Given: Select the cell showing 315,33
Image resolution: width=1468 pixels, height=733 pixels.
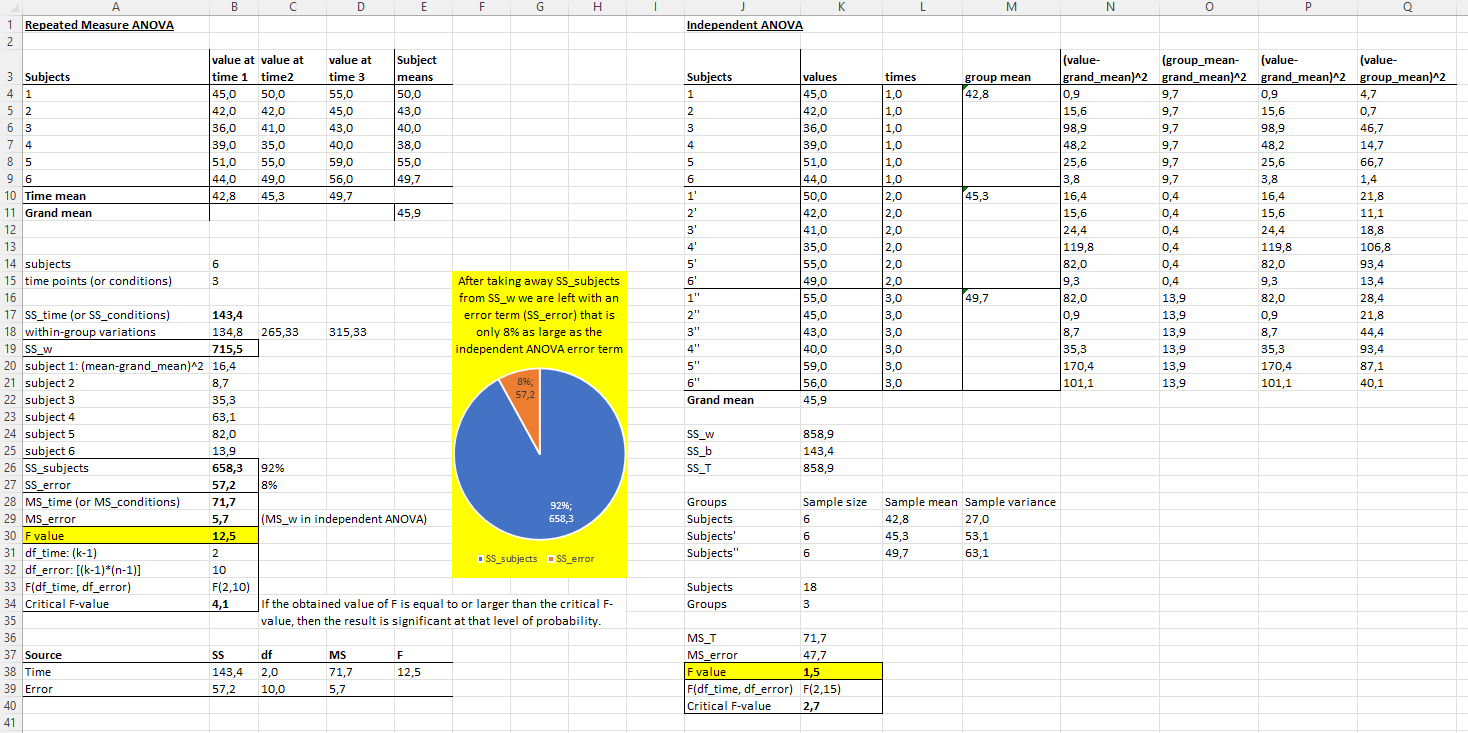Looking at the screenshot, I should (359, 332).
